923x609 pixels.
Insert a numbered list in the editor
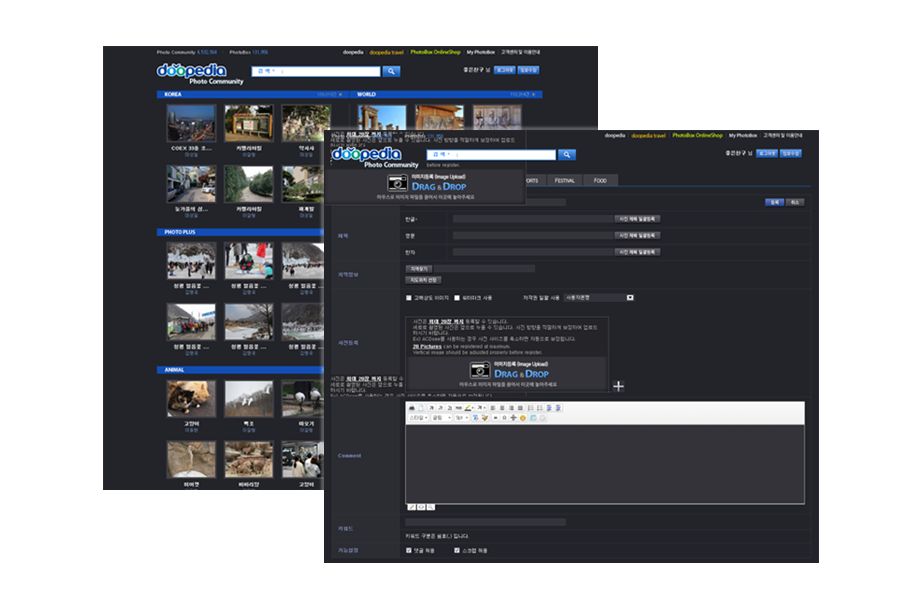[530, 408]
